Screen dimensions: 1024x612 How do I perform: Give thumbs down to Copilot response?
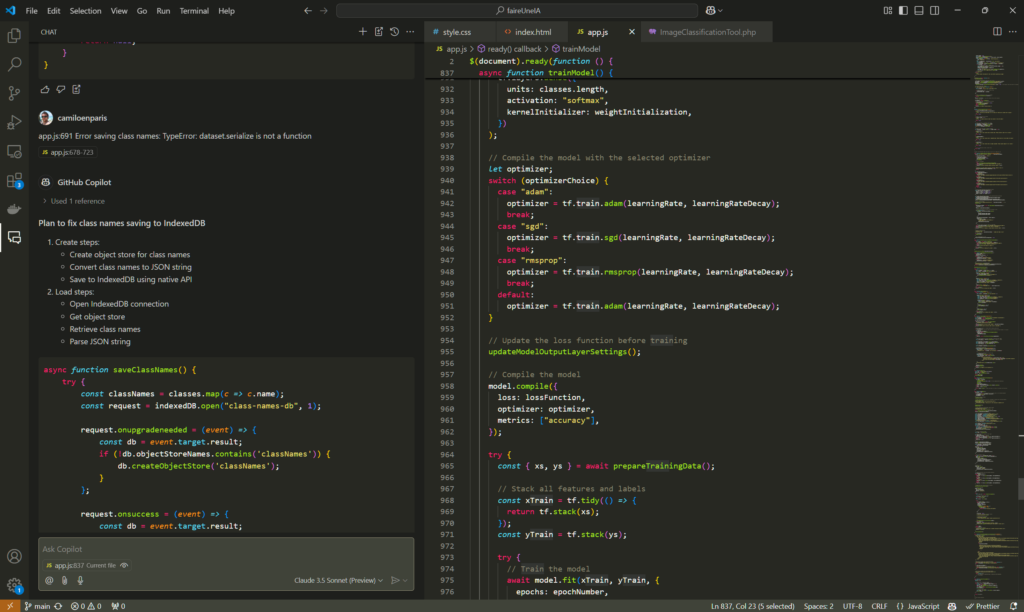click(61, 89)
